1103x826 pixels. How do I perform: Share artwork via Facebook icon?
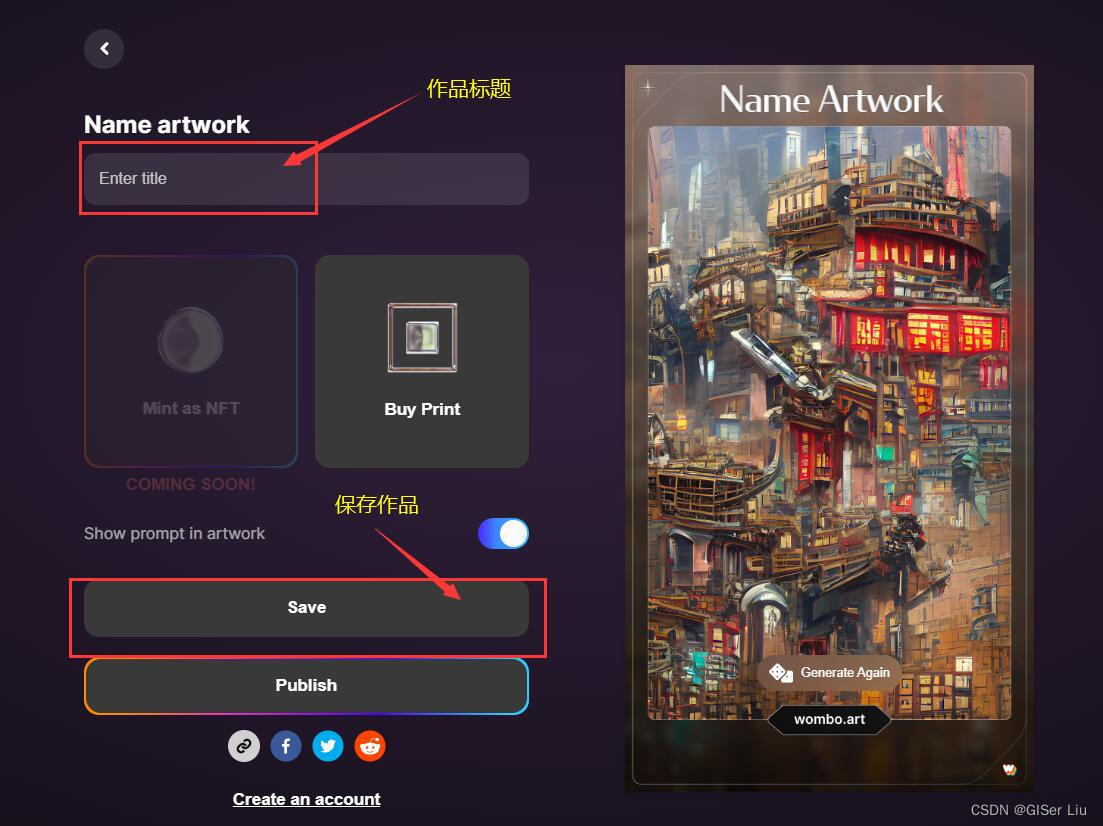coord(286,746)
